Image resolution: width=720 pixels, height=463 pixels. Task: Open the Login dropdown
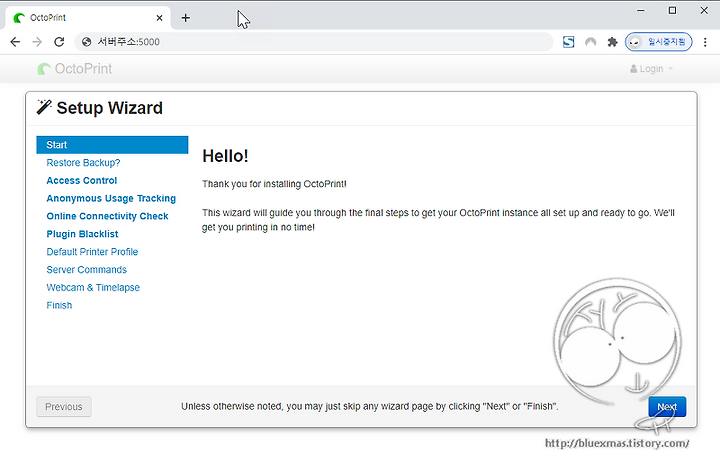click(651, 69)
